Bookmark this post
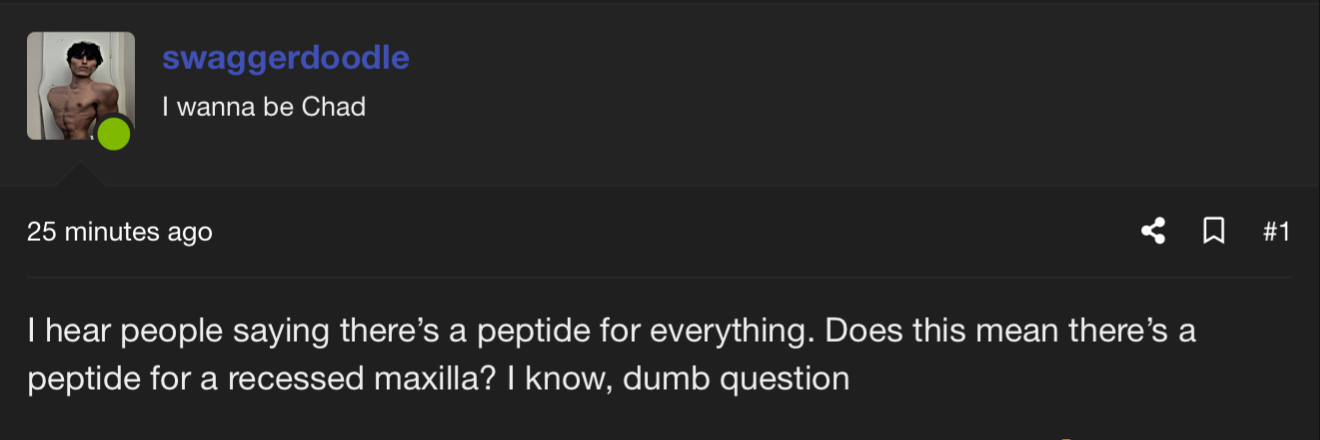 click(1213, 232)
